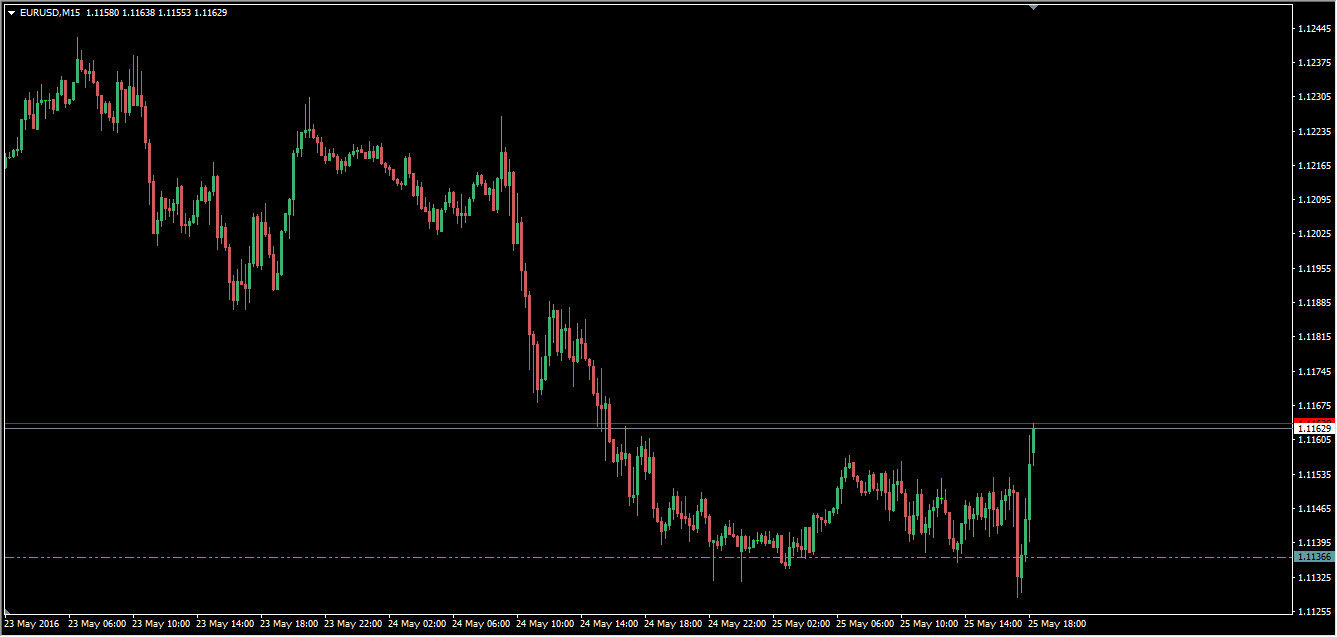Click the 1.11255 price scale value
The image size is (1337, 637).
click(x=1313, y=612)
